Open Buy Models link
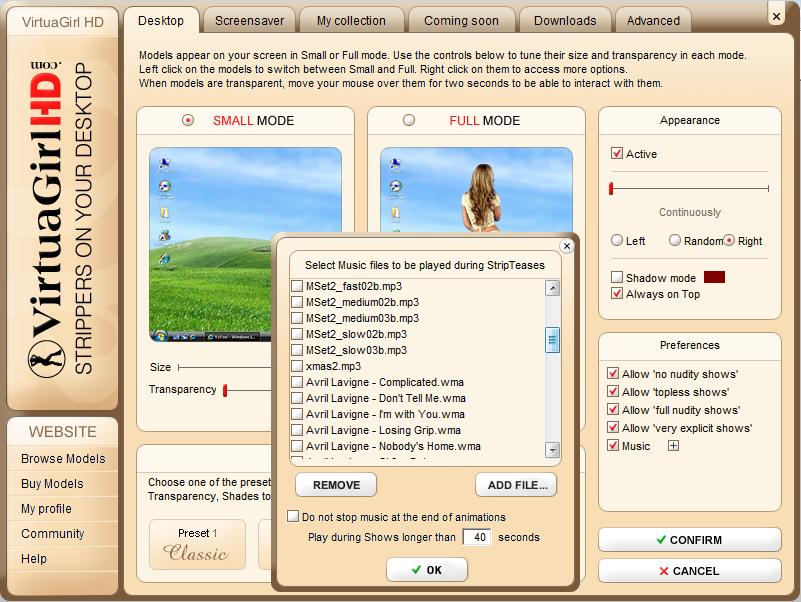 [x=52, y=483]
